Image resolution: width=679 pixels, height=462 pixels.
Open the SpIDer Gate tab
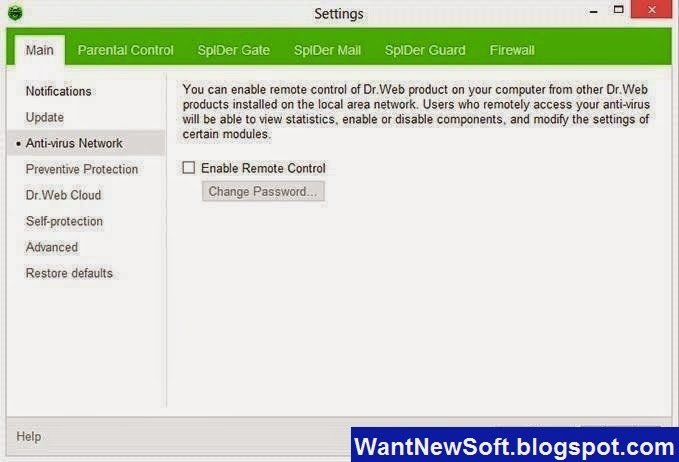(234, 50)
